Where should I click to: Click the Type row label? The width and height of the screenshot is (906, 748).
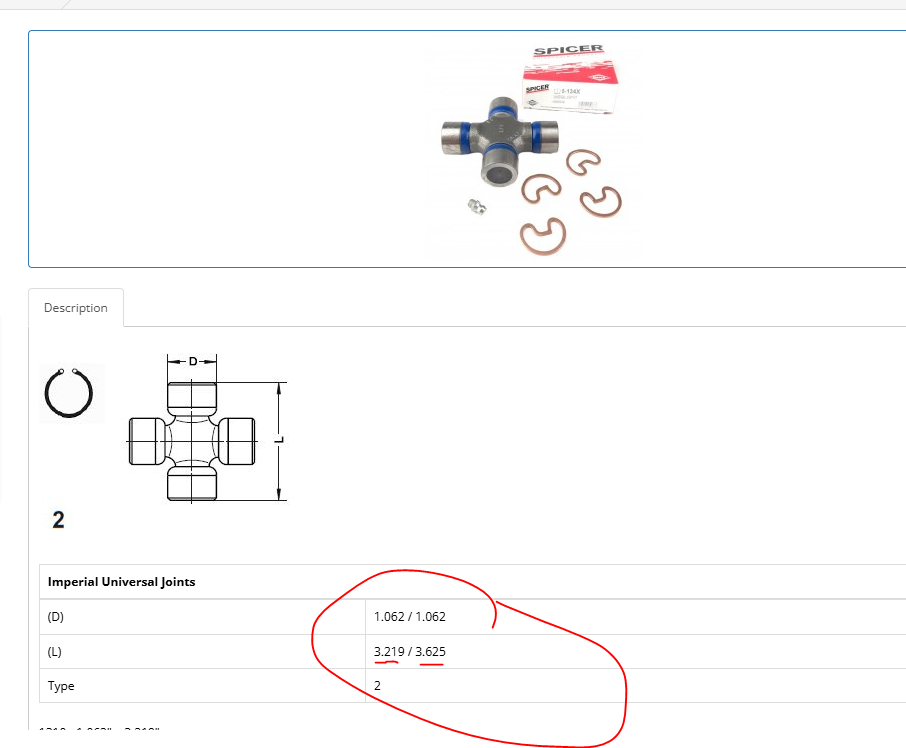(61, 686)
